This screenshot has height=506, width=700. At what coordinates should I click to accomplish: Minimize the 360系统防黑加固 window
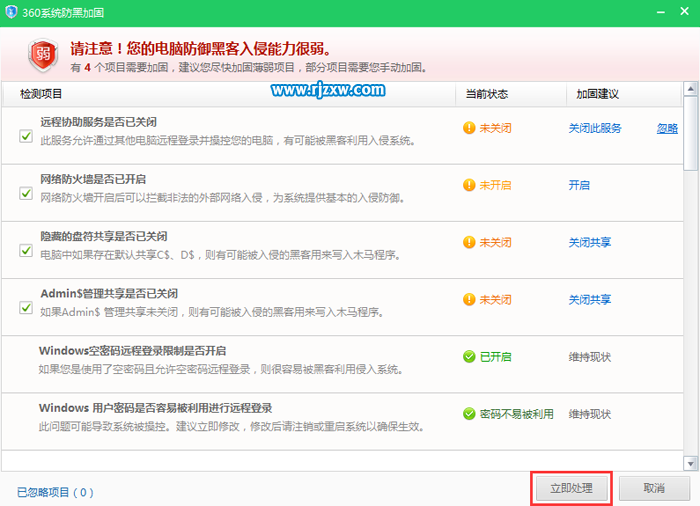tap(661, 12)
